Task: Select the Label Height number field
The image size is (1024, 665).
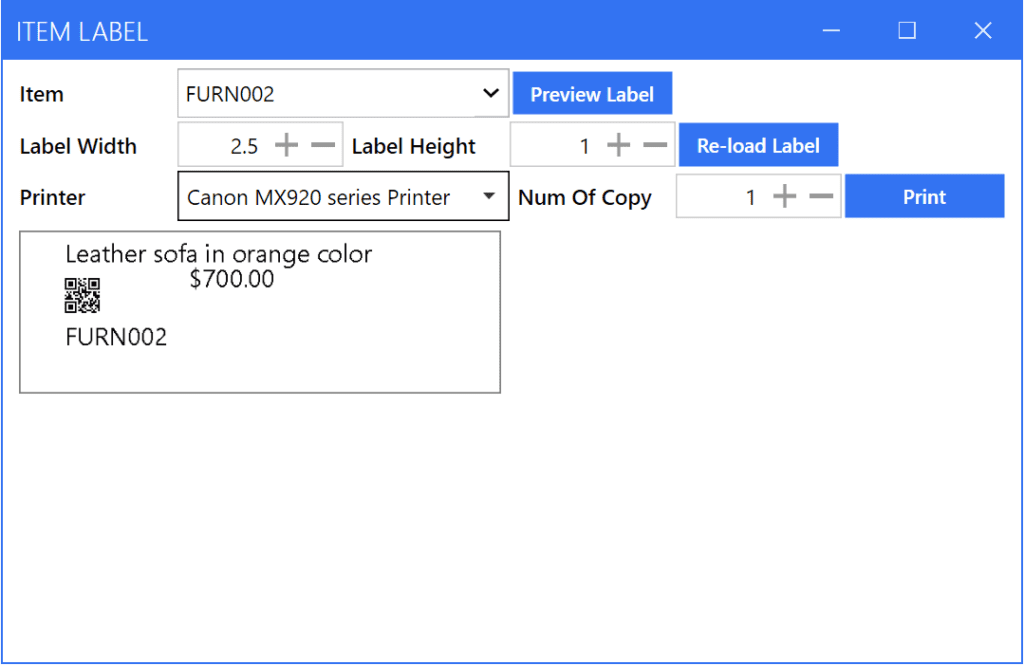Action: click(554, 146)
